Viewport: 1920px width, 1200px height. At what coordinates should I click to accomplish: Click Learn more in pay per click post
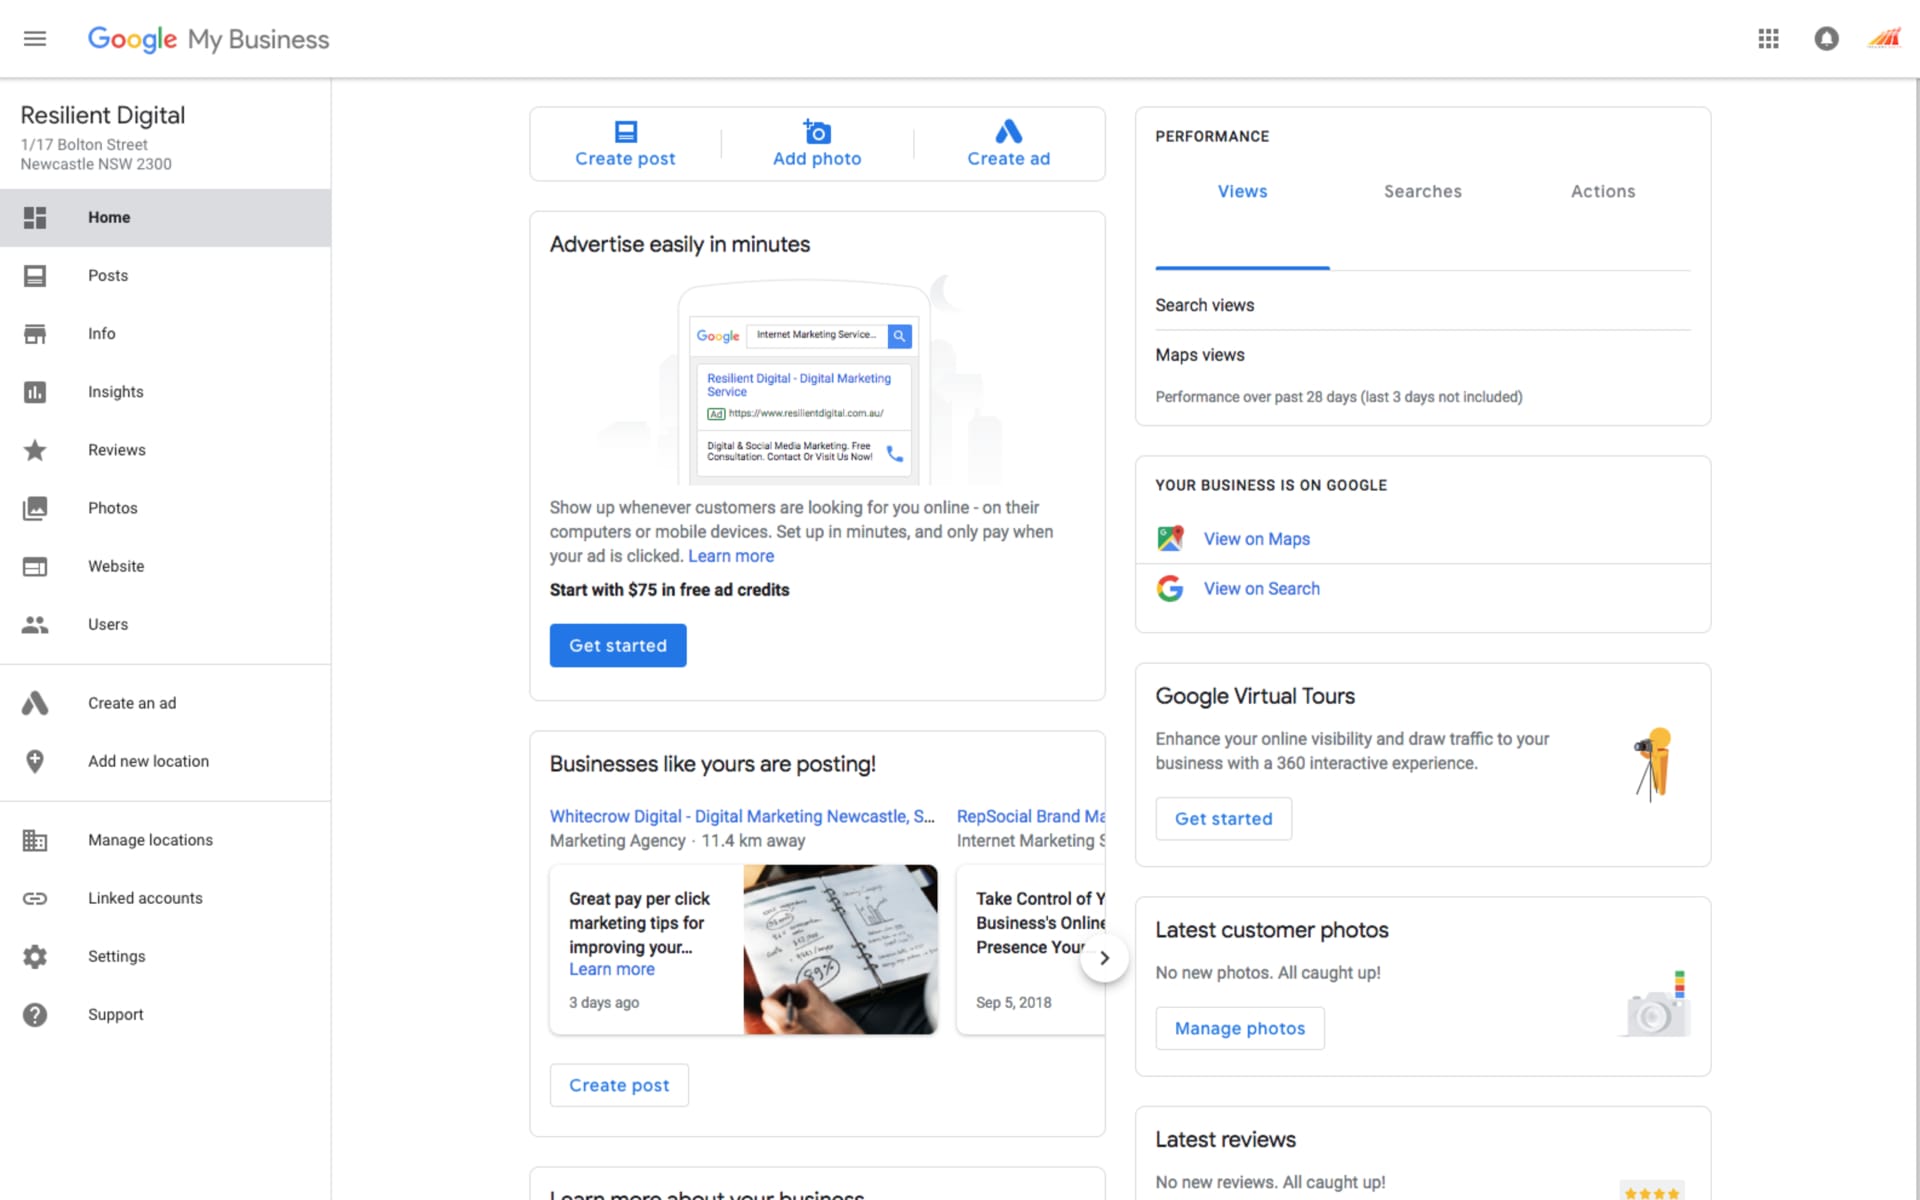pyautogui.click(x=612, y=969)
